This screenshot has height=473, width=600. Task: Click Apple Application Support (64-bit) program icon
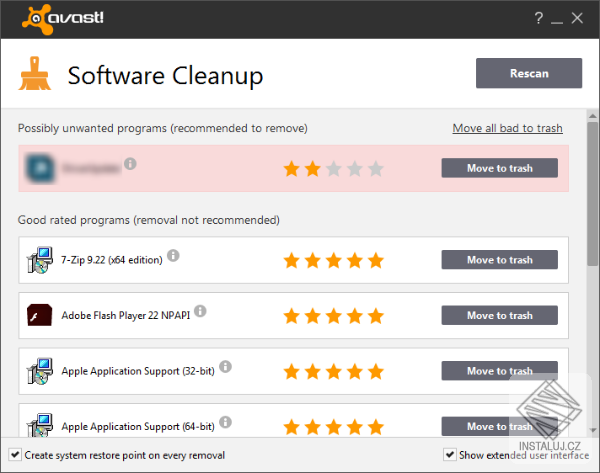[x=39, y=425]
